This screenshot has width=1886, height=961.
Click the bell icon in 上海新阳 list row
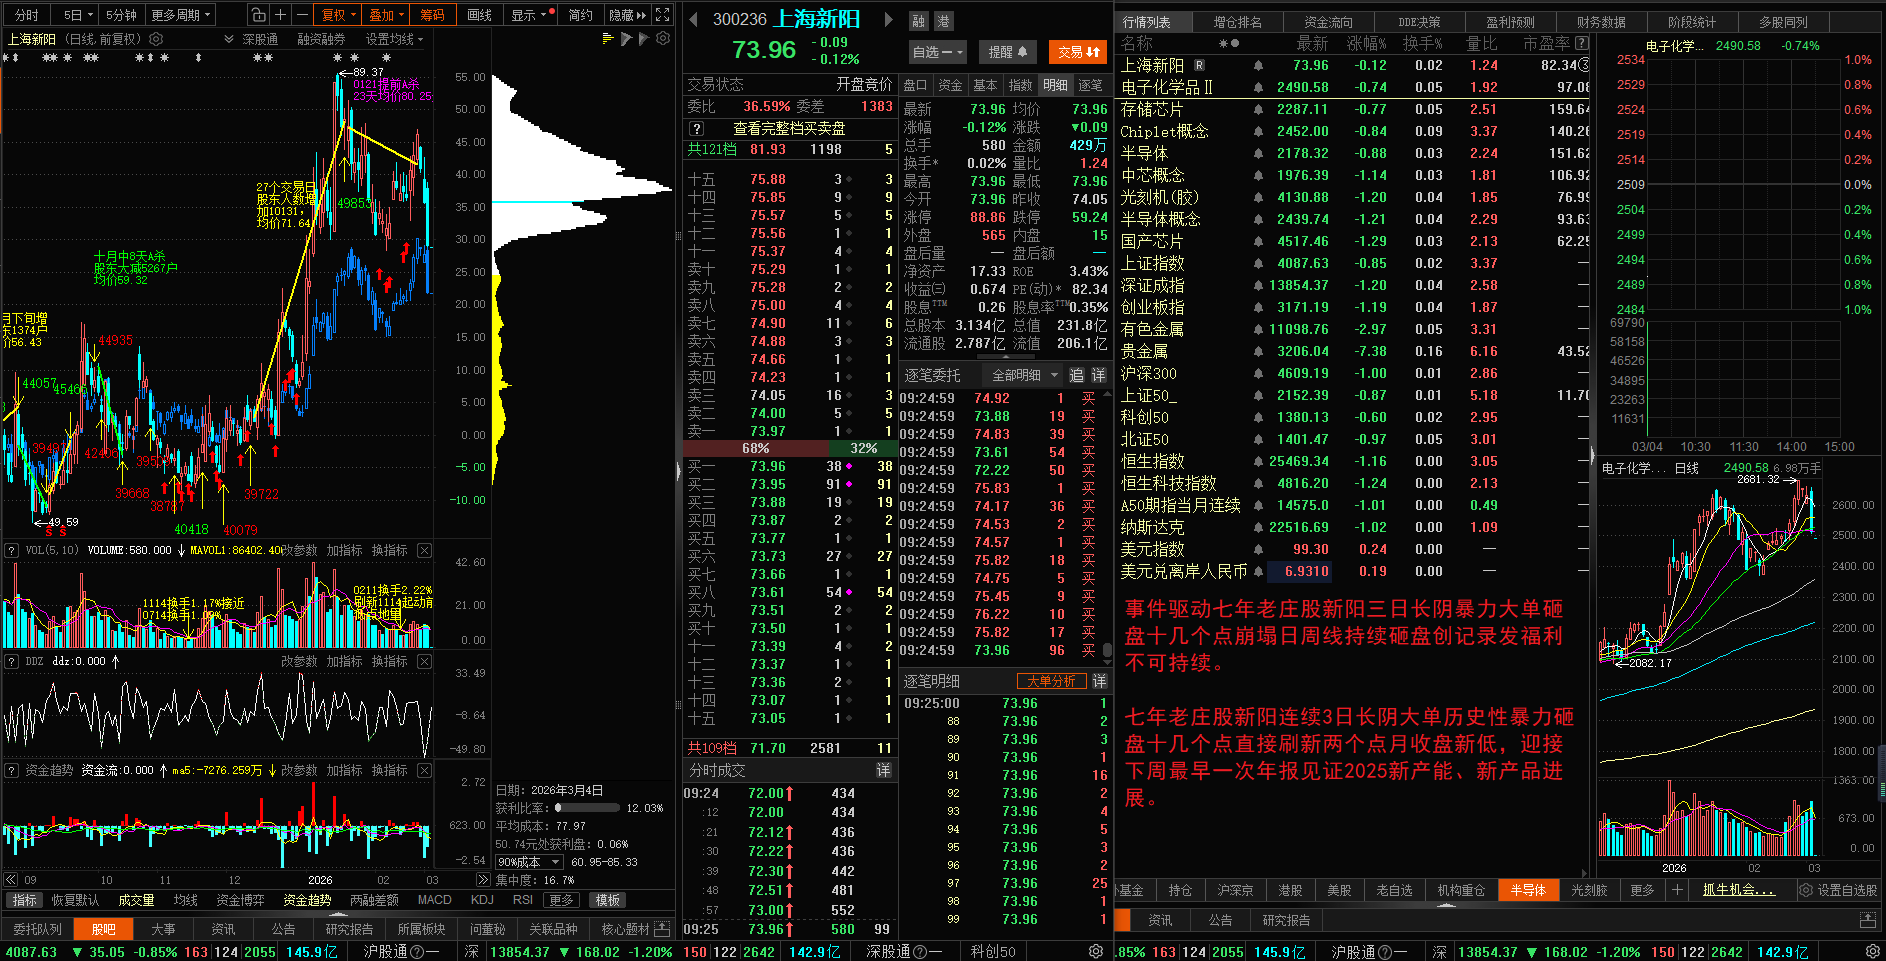pyautogui.click(x=1258, y=65)
